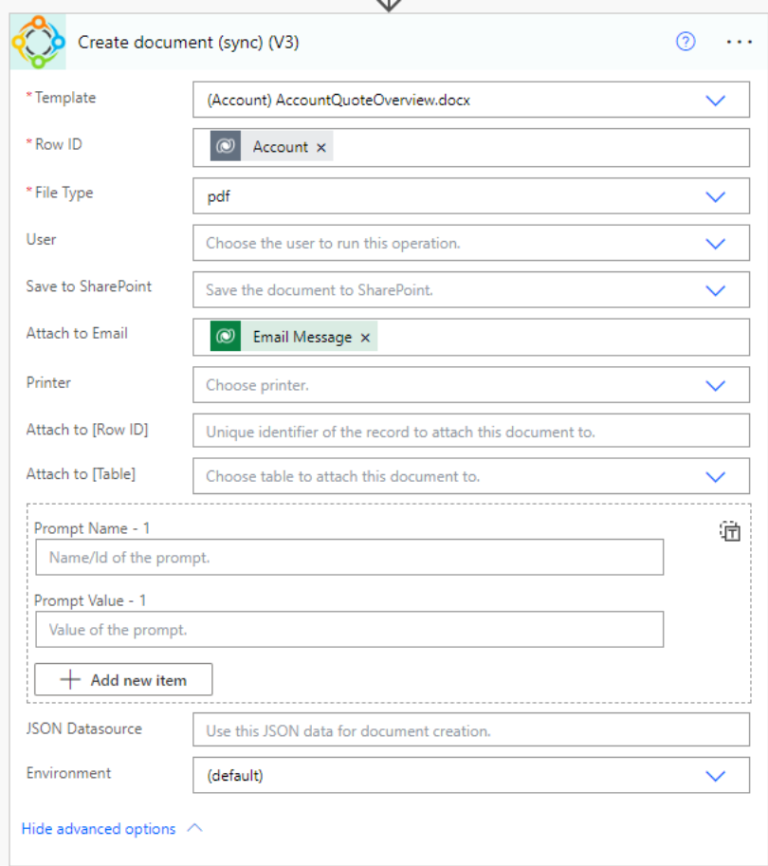Open the Attach to [Table] dropdown
This screenshot has height=866, width=768.
point(716,476)
